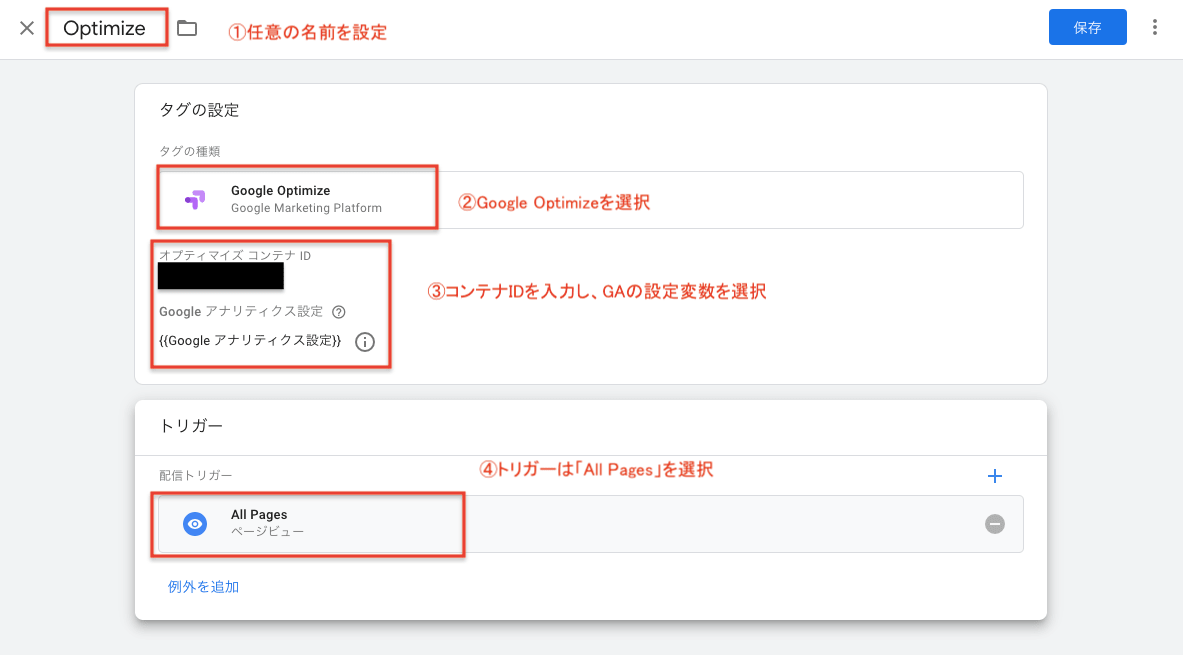Click the トリガー section heading
Screen dimensions: 1183x655
[x=191, y=426]
